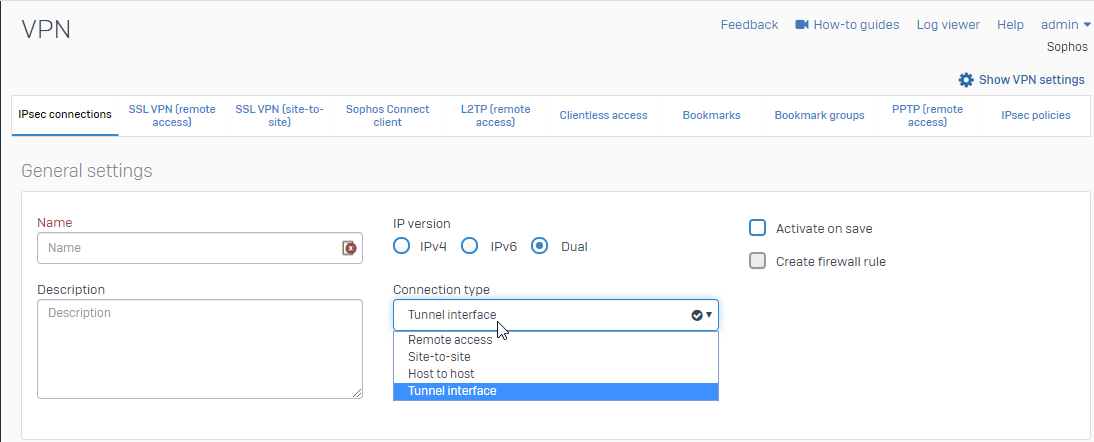Click the Show VPN settings gear icon
1094x442 pixels.
pos(966,80)
